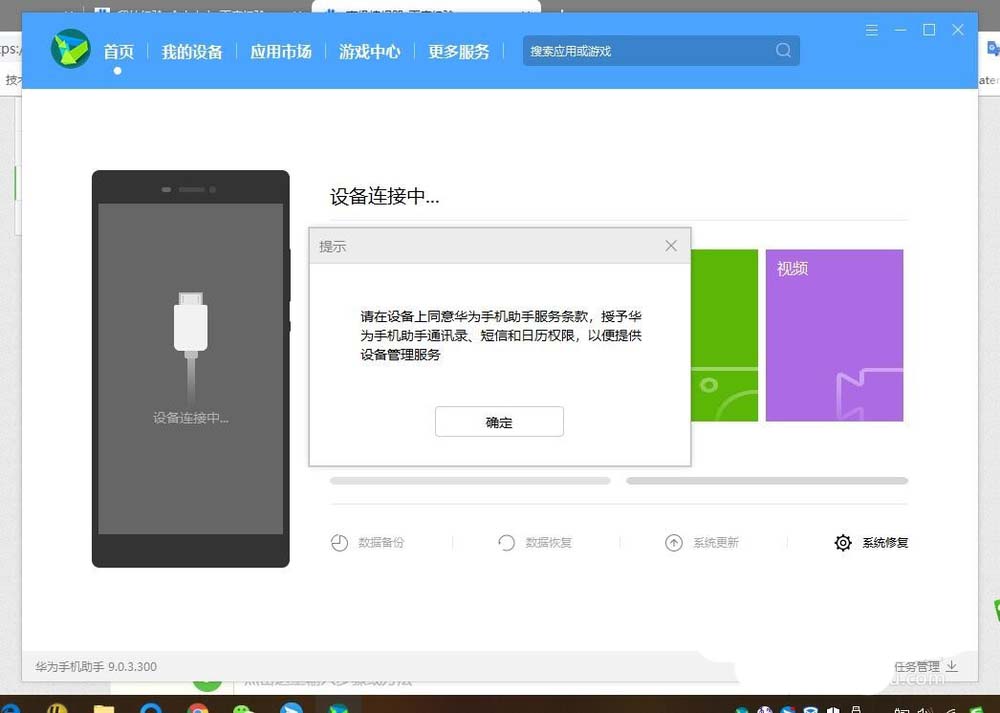This screenshot has height=713, width=1000.
Task: Click the 设备连接中... label on the phone screen
Action: point(191,418)
